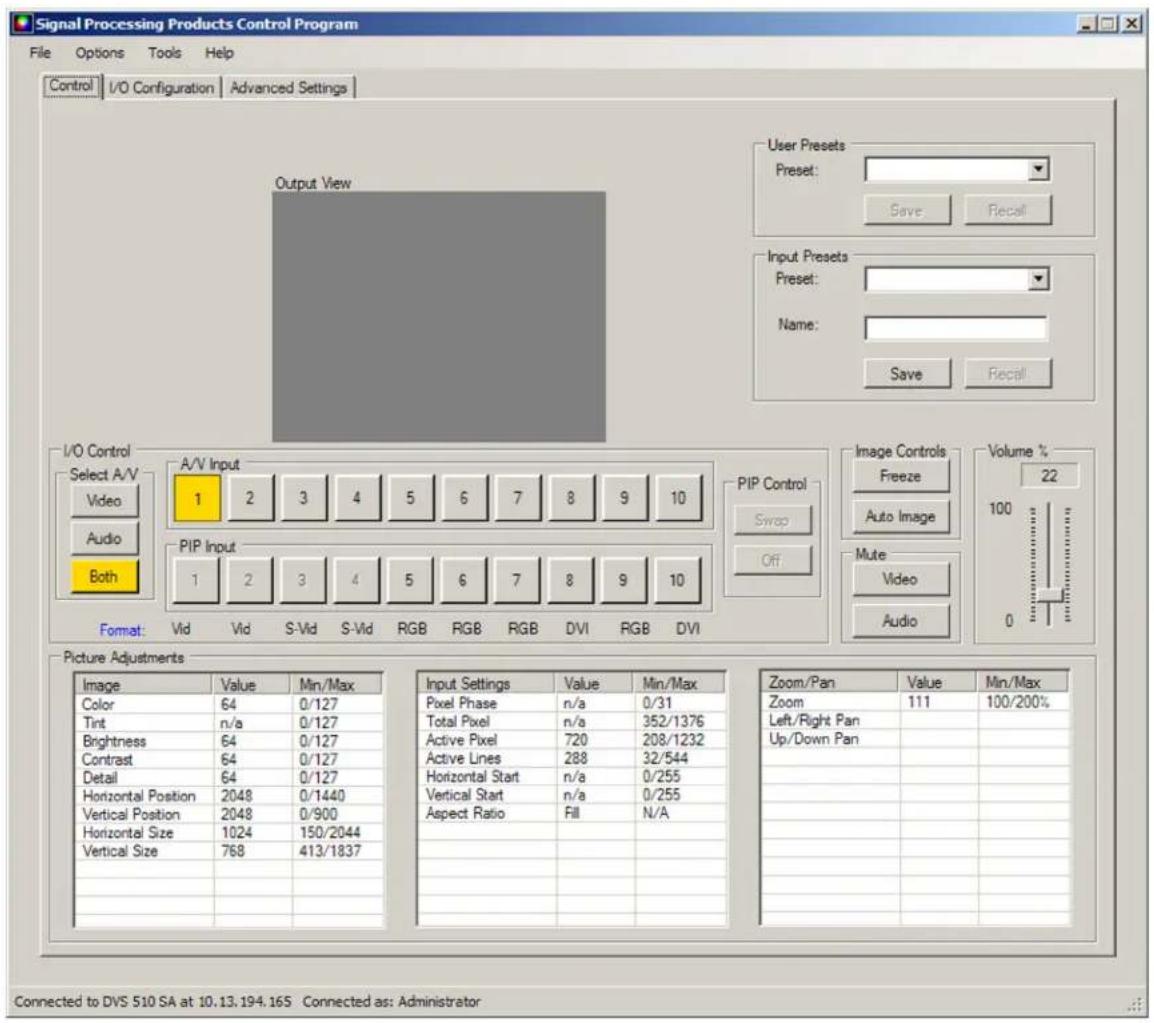Image resolution: width=1154 pixels, height=1023 pixels.
Task: Select the Control tab
Action: 71,85
